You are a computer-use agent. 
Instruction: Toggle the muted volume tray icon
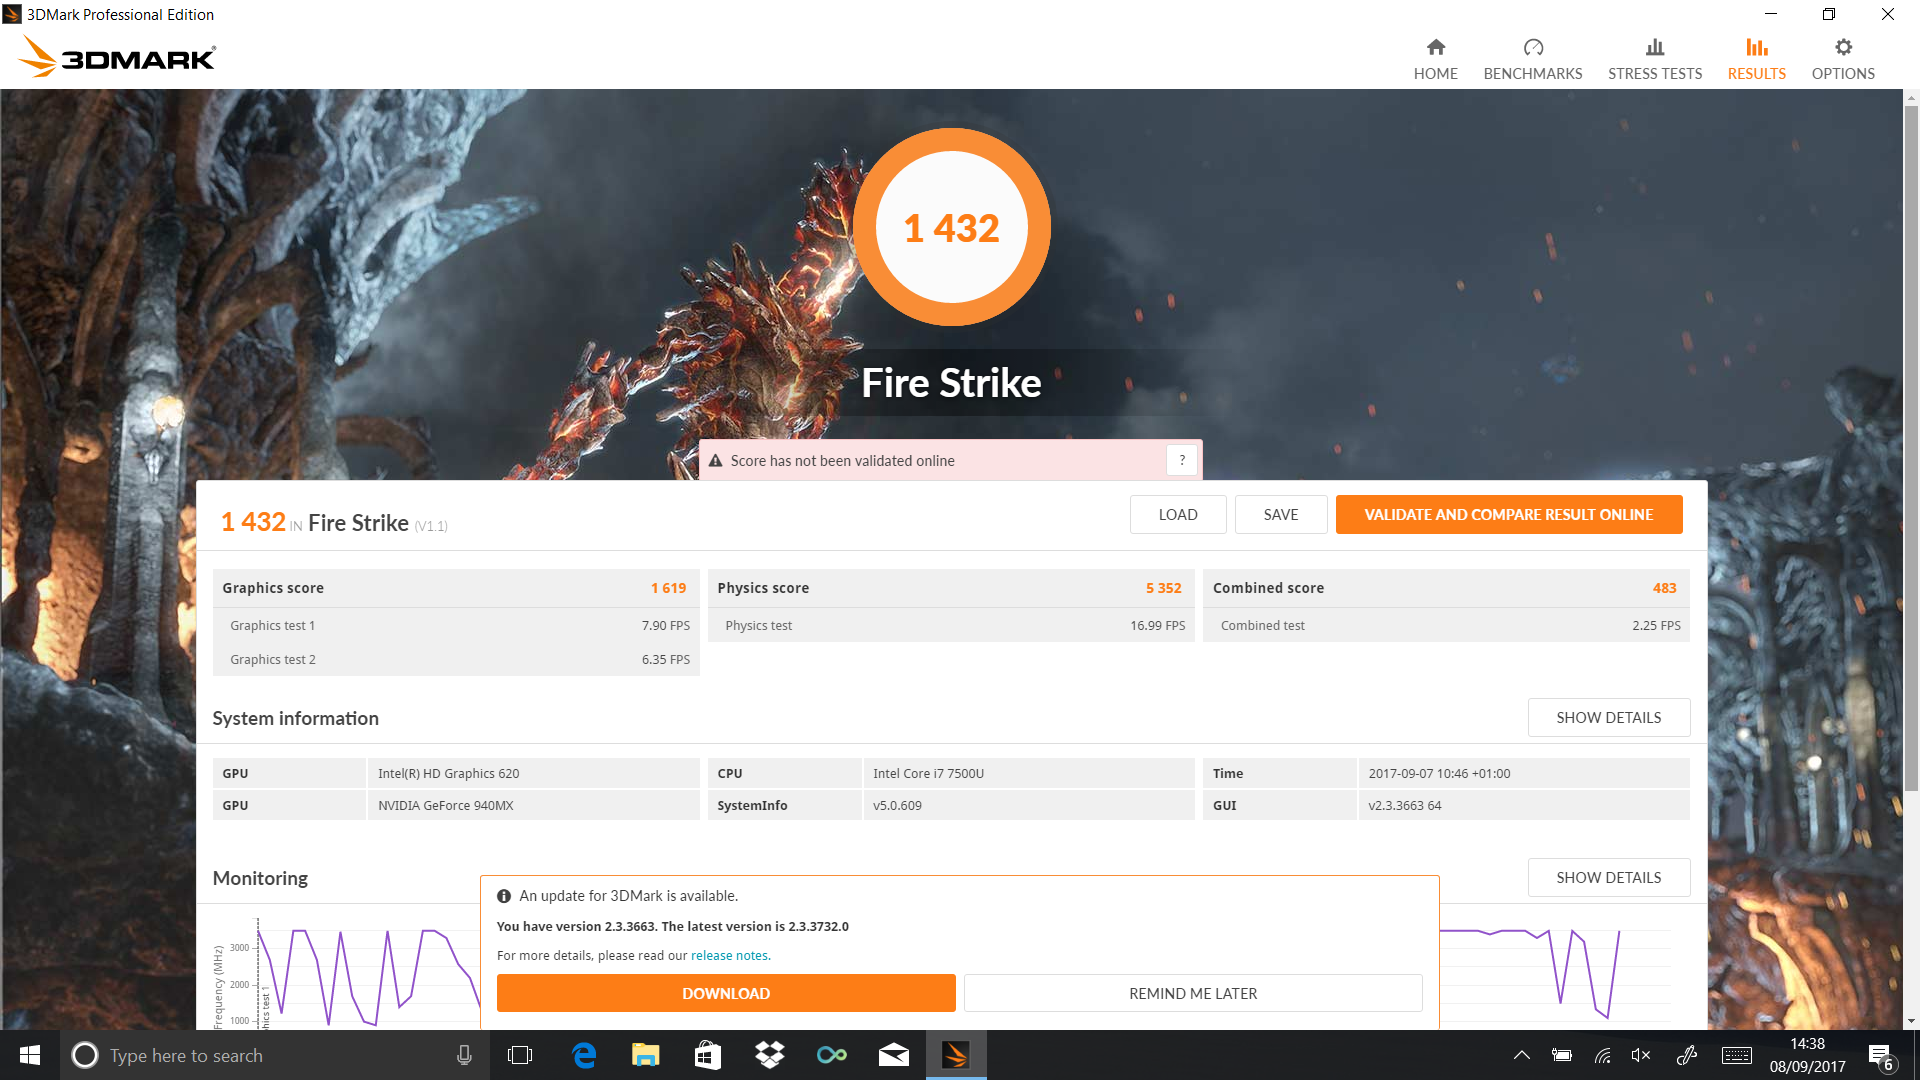tap(1640, 1055)
